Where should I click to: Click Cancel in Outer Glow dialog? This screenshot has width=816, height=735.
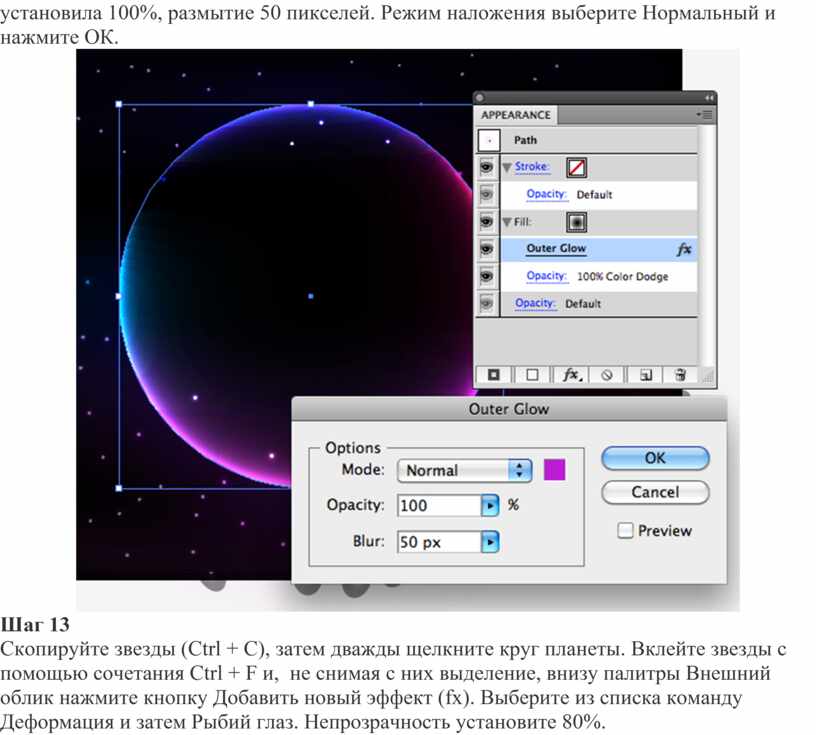[x=655, y=492]
